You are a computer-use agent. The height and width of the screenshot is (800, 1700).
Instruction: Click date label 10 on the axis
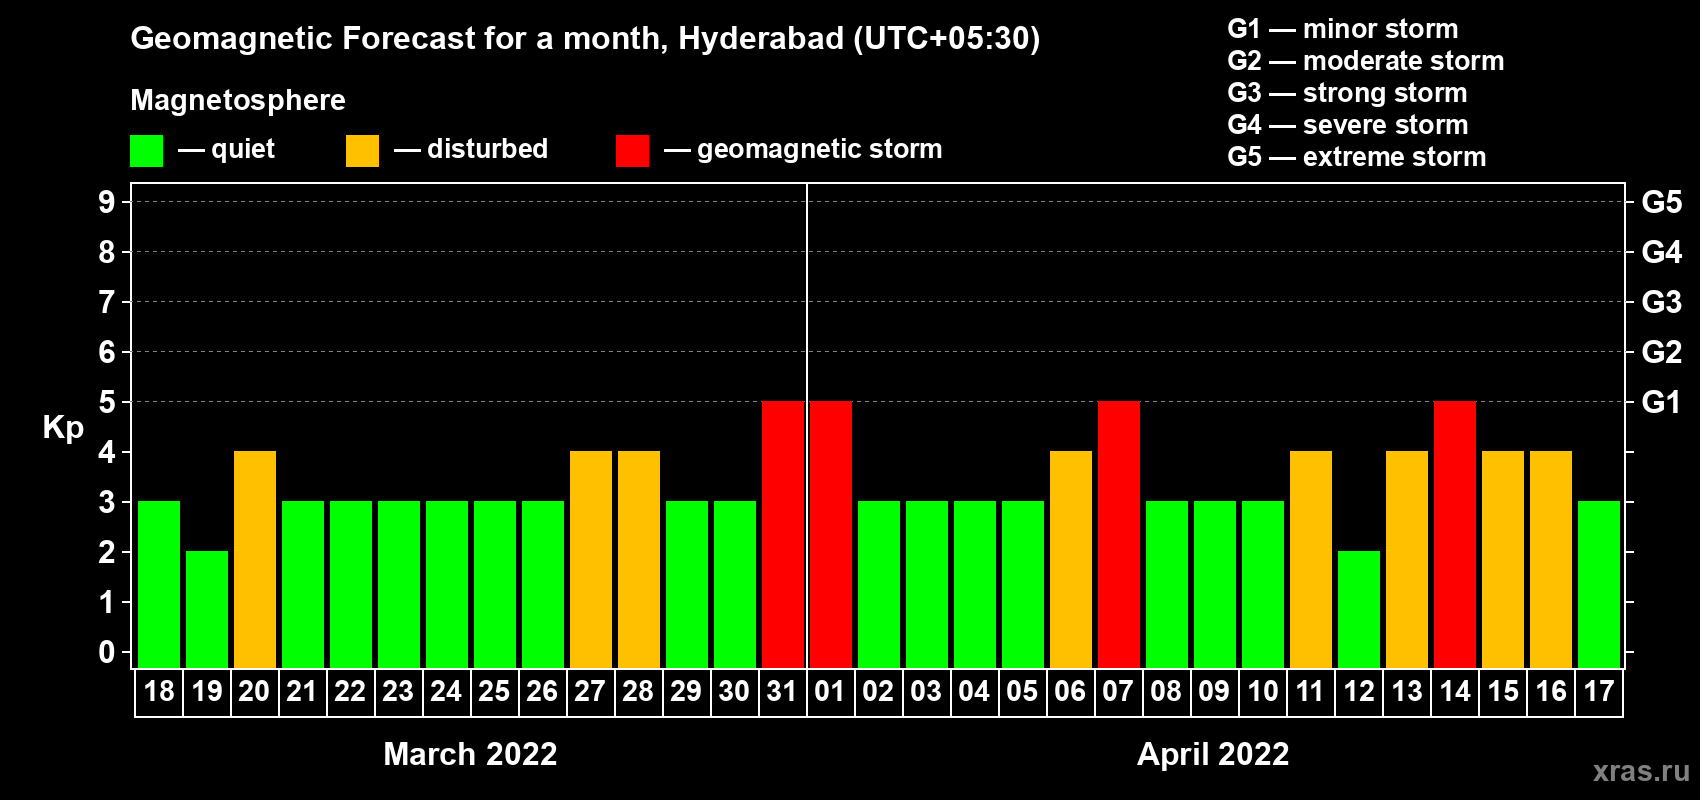[x=1263, y=692]
